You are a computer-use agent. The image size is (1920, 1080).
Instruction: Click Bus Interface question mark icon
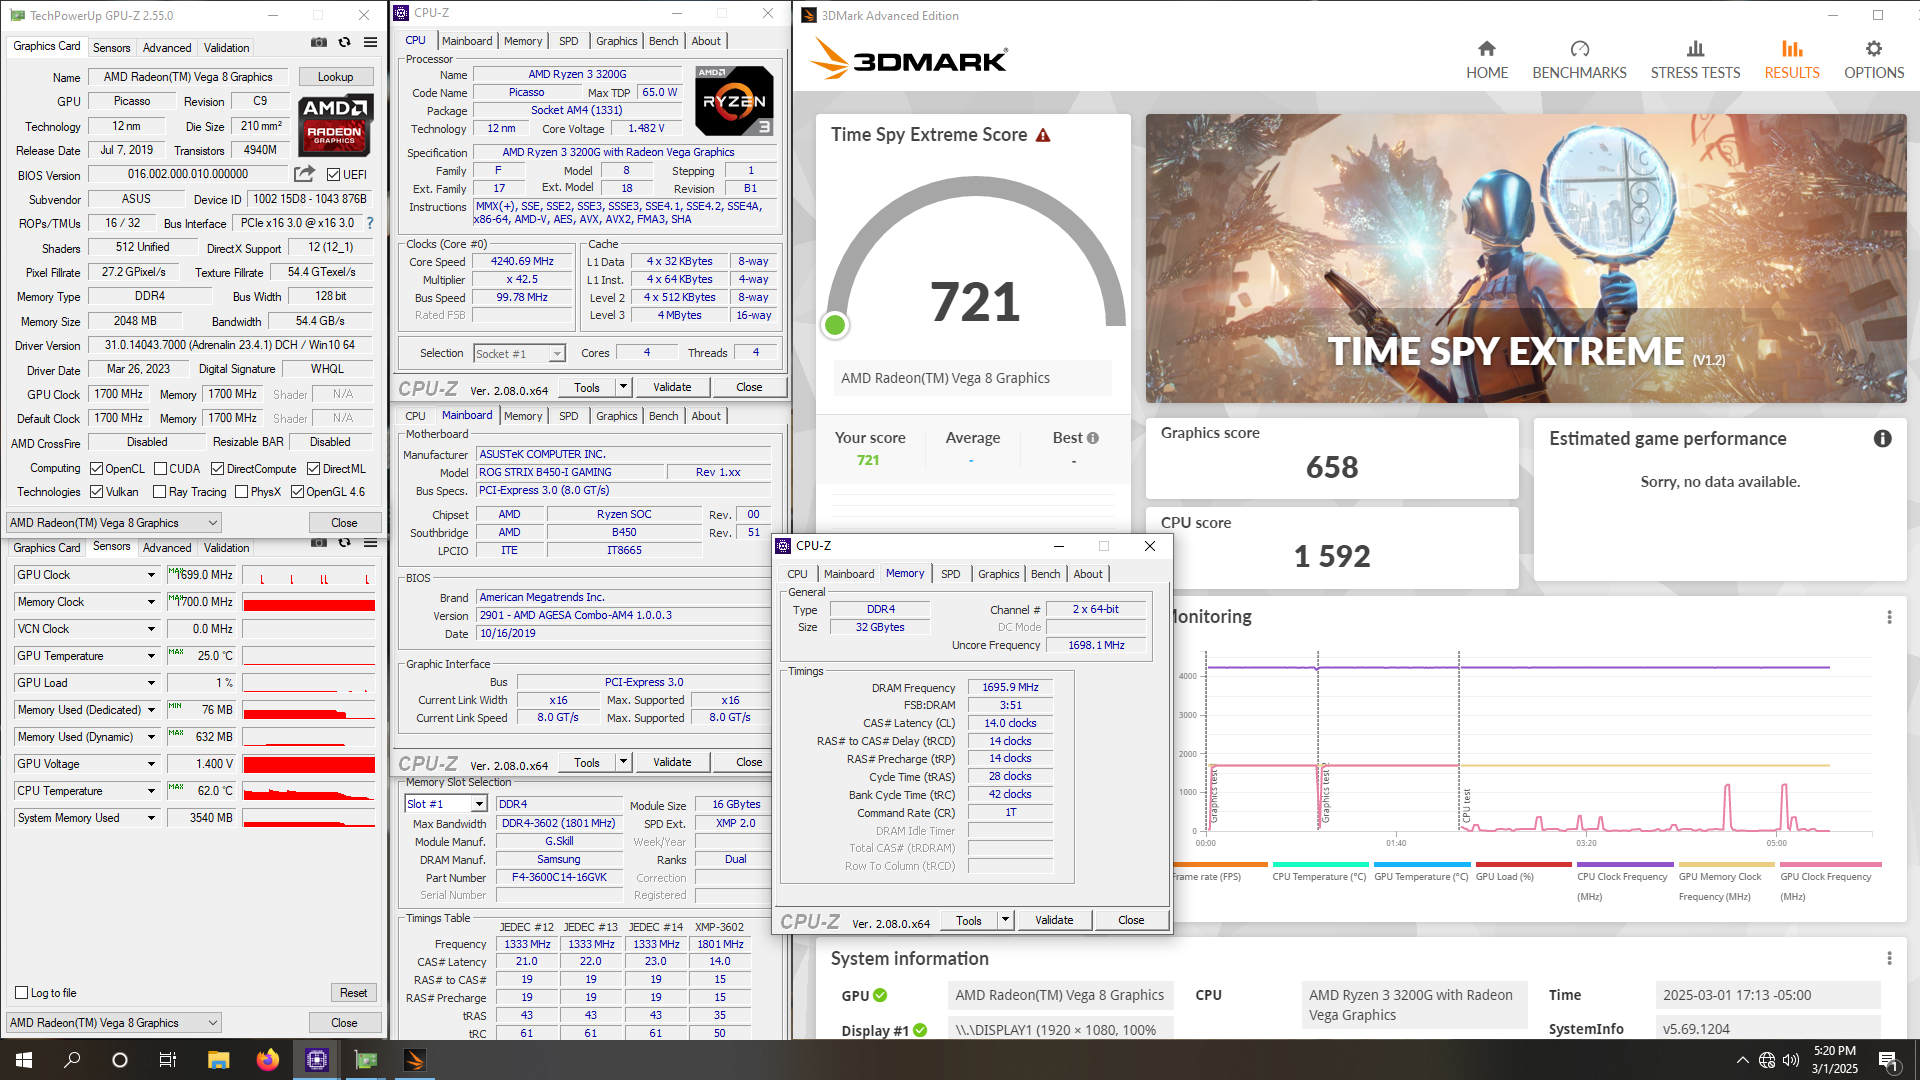(370, 223)
